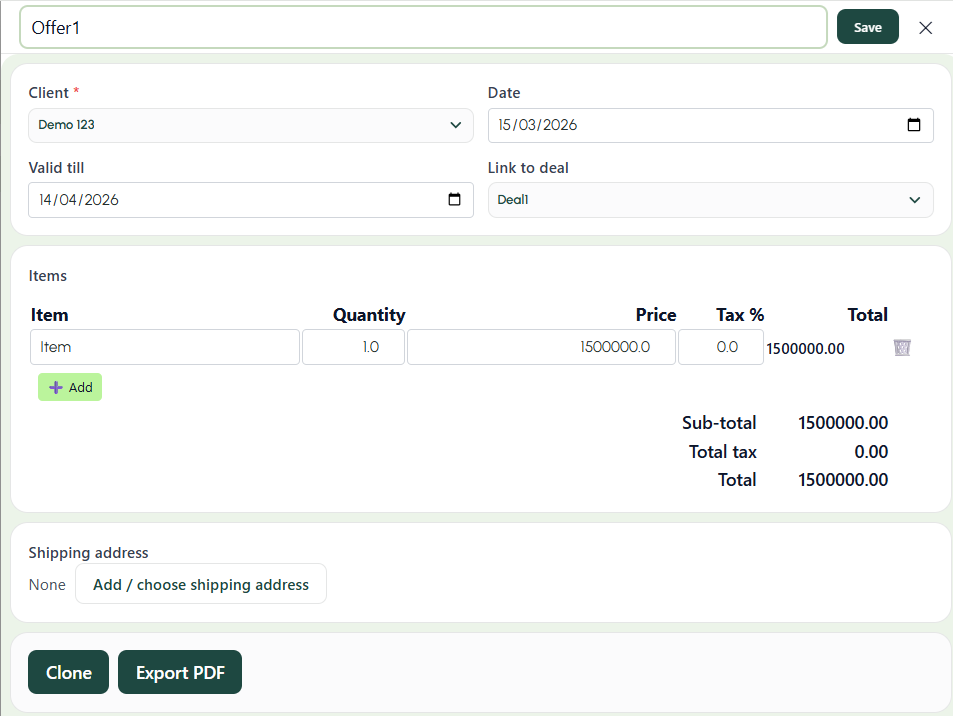The image size is (953, 716).
Task: Delete the item row using the trash icon
Action: [901, 347]
